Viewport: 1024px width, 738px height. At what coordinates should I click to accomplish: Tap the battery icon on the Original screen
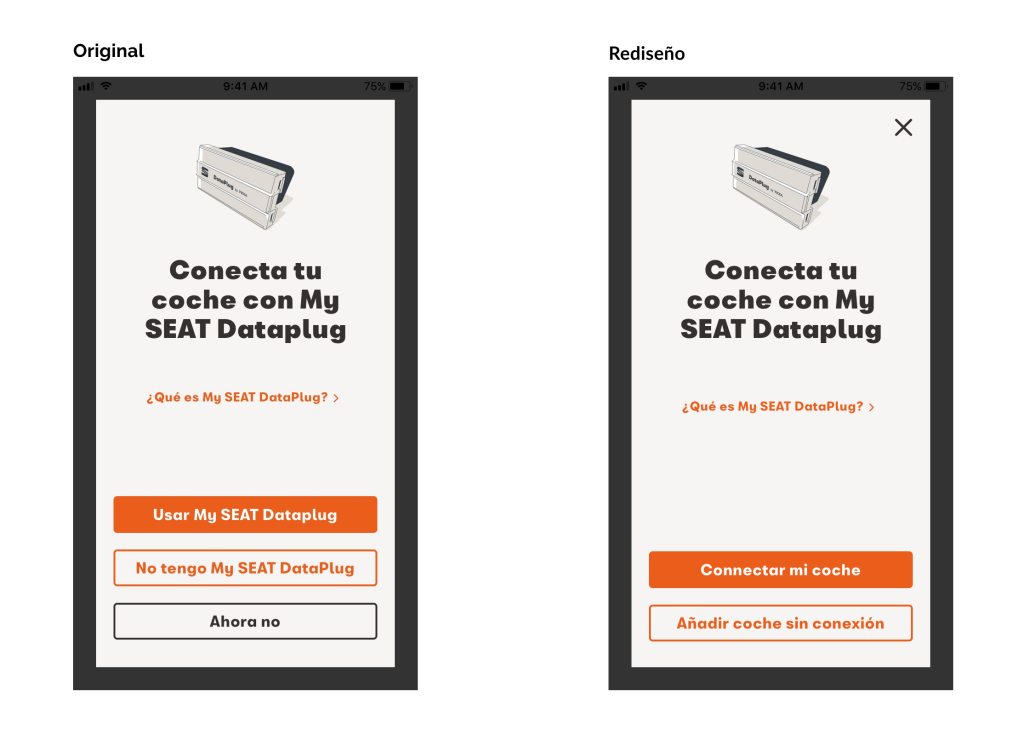pyautogui.click(x=398, y=86)
